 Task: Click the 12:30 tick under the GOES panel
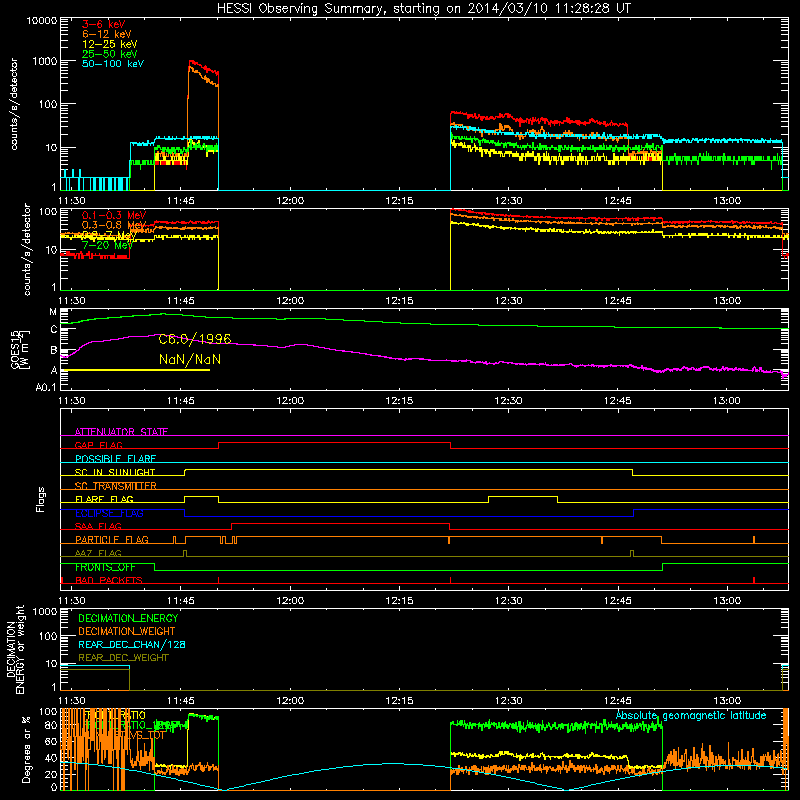point(508,401)
